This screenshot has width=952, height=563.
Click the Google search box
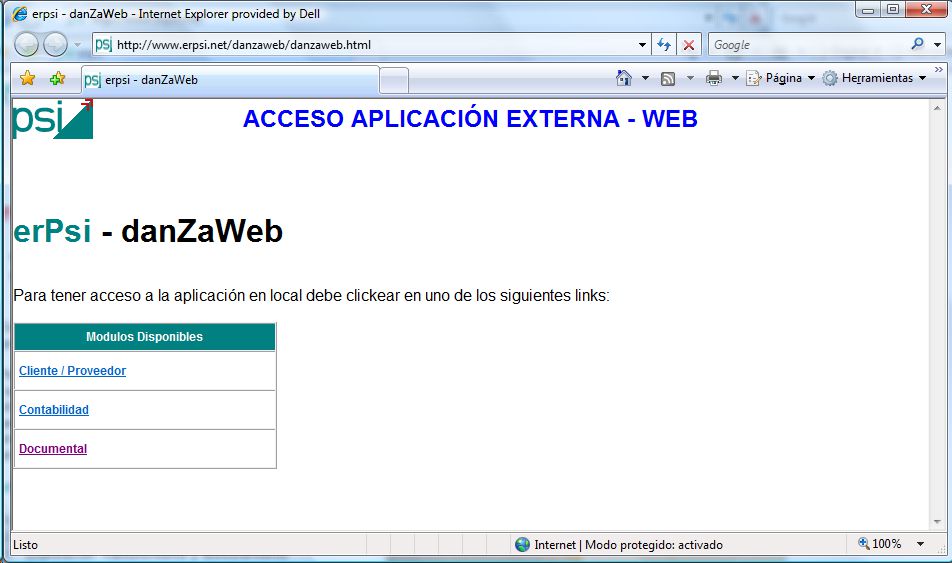(x=808, y=45)
